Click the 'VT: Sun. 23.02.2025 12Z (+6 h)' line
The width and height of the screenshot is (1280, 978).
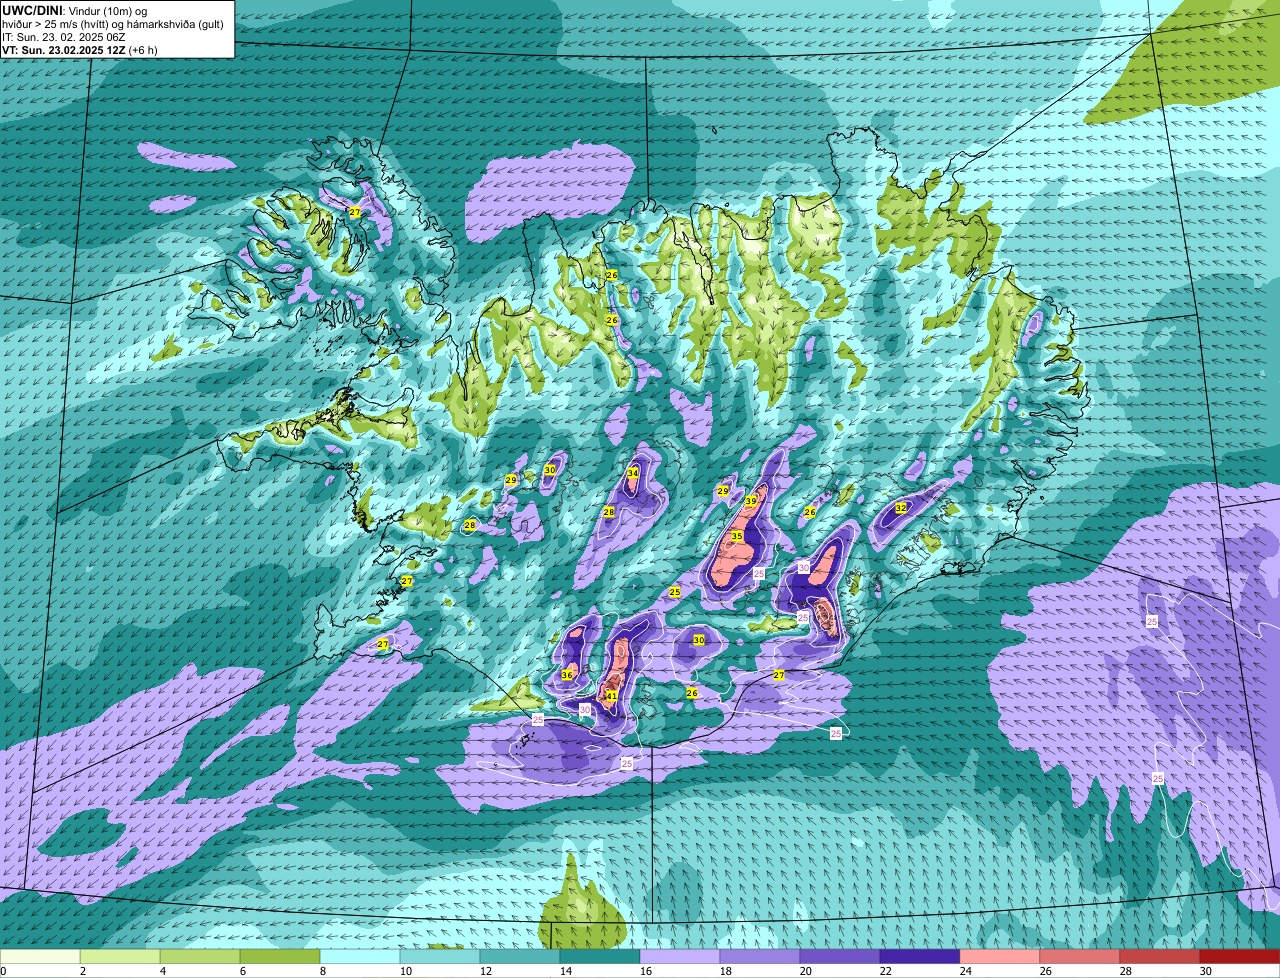[80, 50]
